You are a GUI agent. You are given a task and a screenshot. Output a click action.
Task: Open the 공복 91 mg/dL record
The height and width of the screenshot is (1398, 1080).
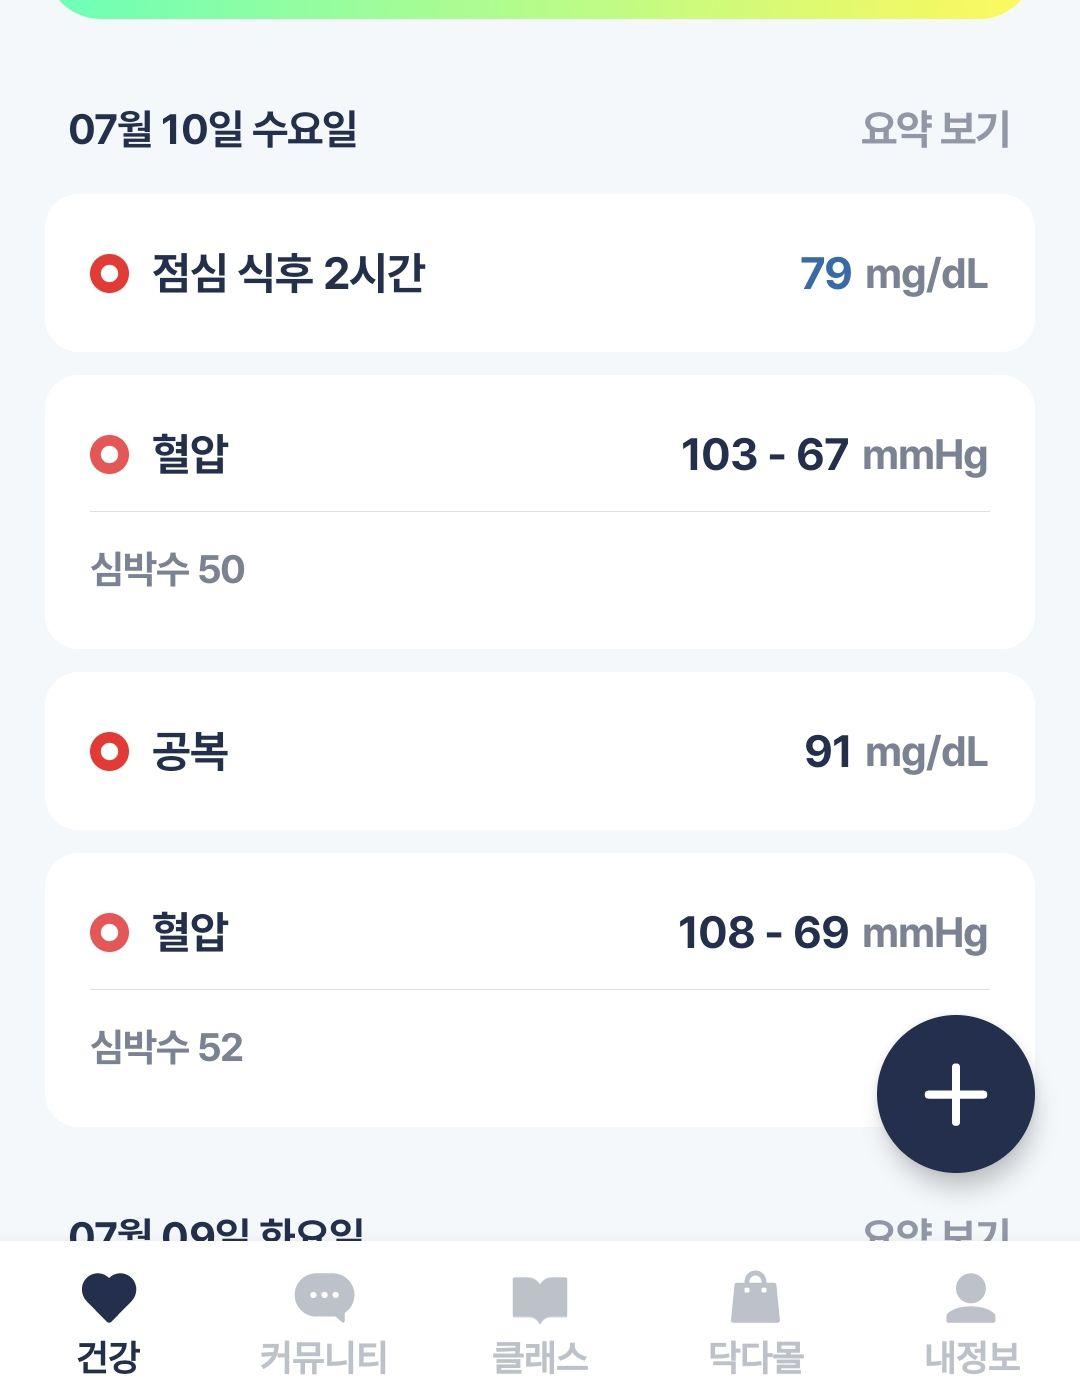(x=540, y=751)
